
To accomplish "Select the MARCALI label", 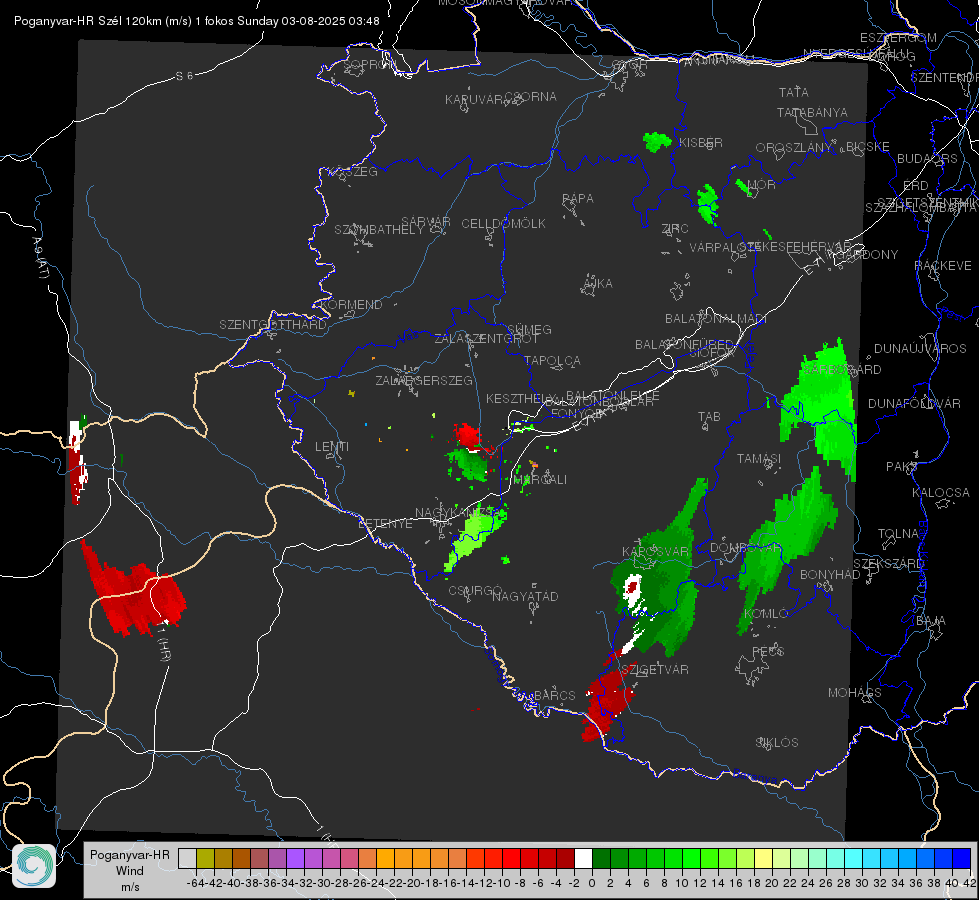I will pyautogui.click(x=540, y=480).
